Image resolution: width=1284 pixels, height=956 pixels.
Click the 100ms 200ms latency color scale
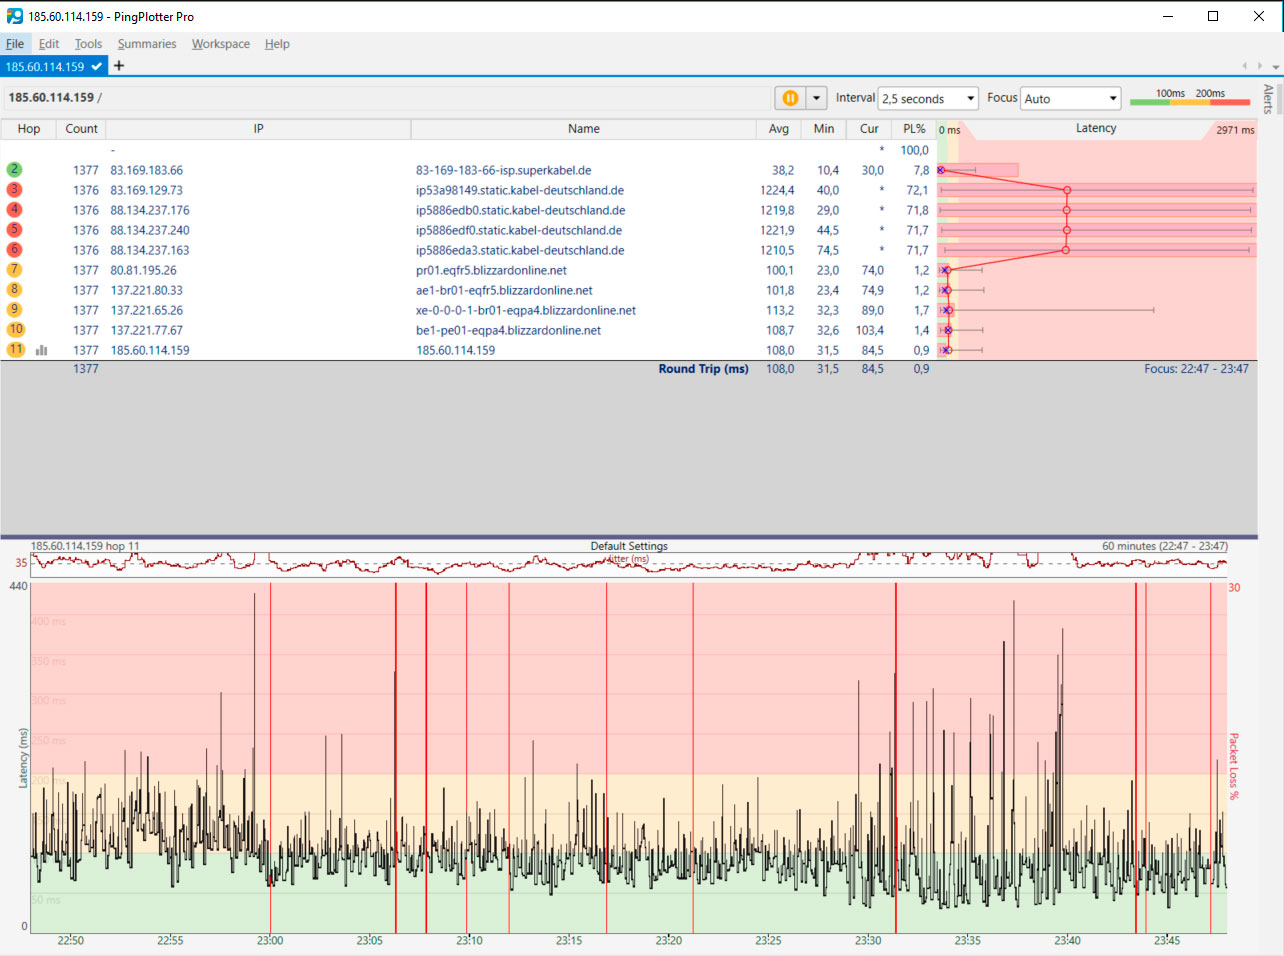tap(1190, 97)
